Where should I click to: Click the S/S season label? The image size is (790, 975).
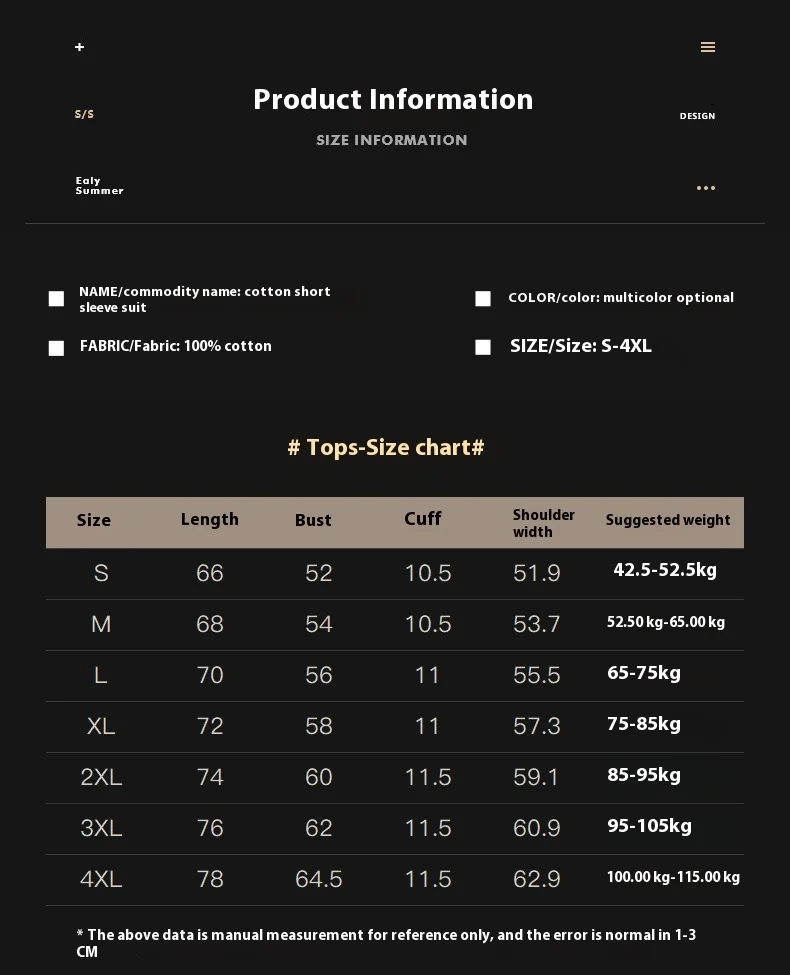(85, 114)
